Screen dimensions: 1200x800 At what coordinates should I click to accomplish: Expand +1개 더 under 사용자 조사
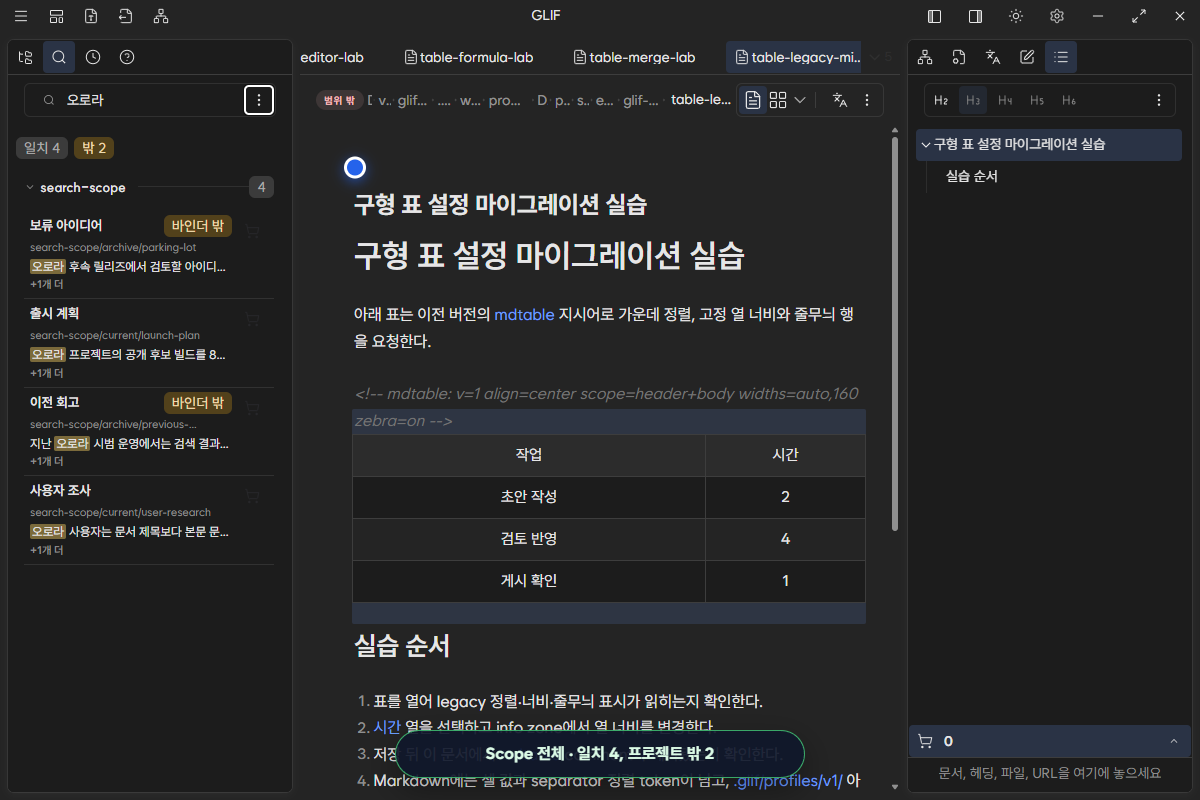point(47,550)
